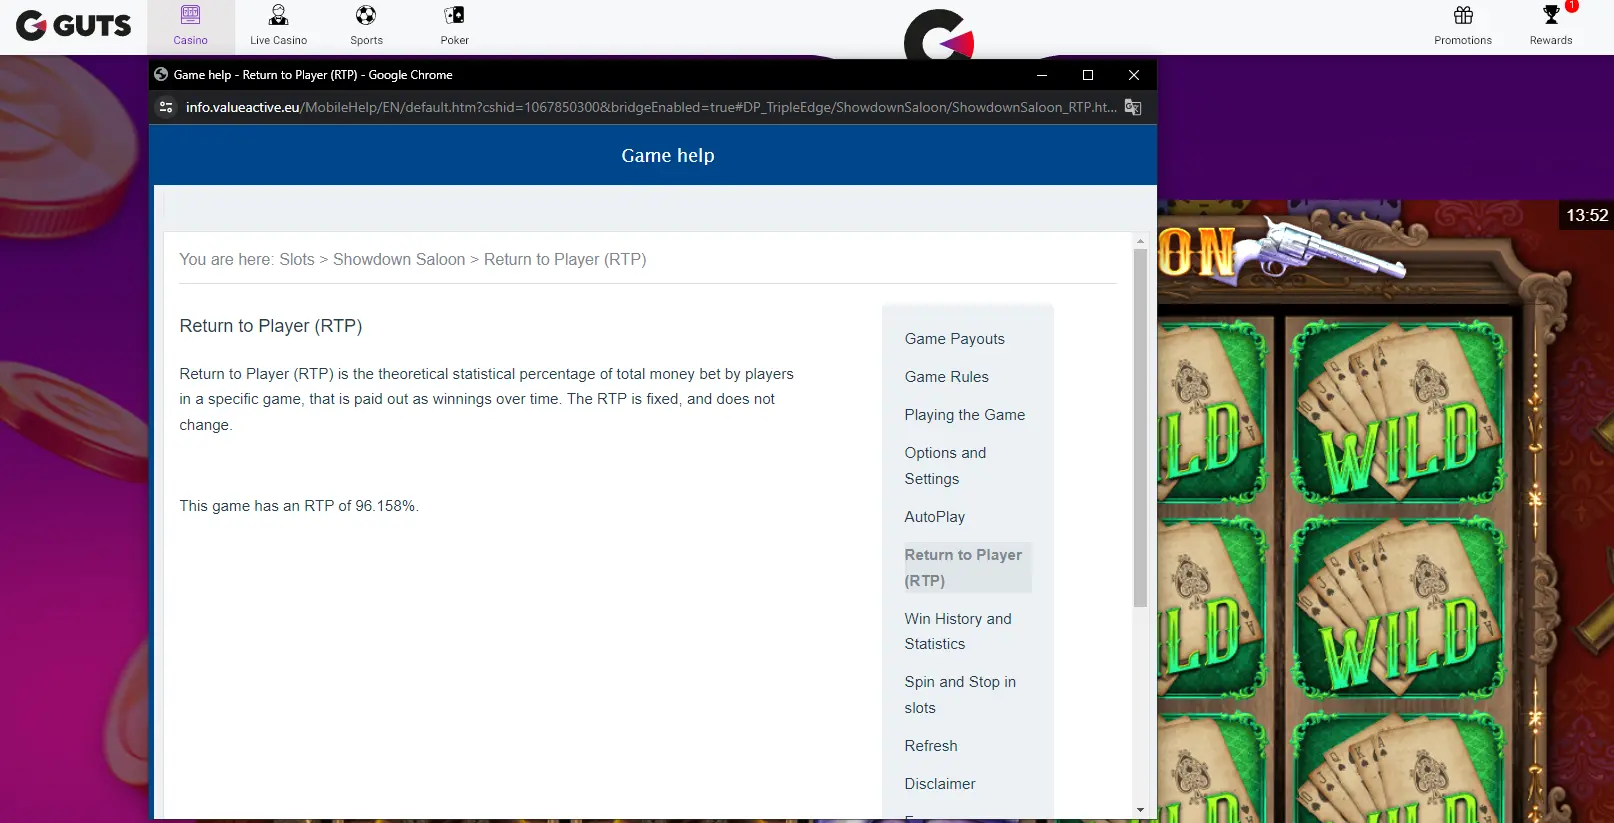Open Game Payouts help topic
1614x823 pixels.
(x=955, y=339)
